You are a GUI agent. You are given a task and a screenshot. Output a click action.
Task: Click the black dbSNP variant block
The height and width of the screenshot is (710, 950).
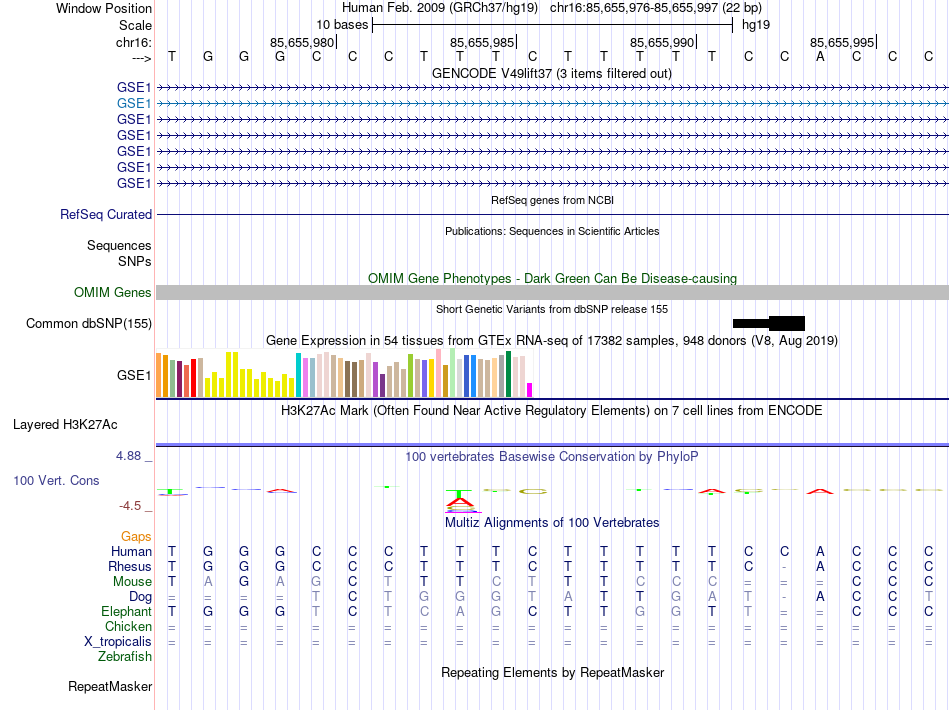tap(786, 323)
